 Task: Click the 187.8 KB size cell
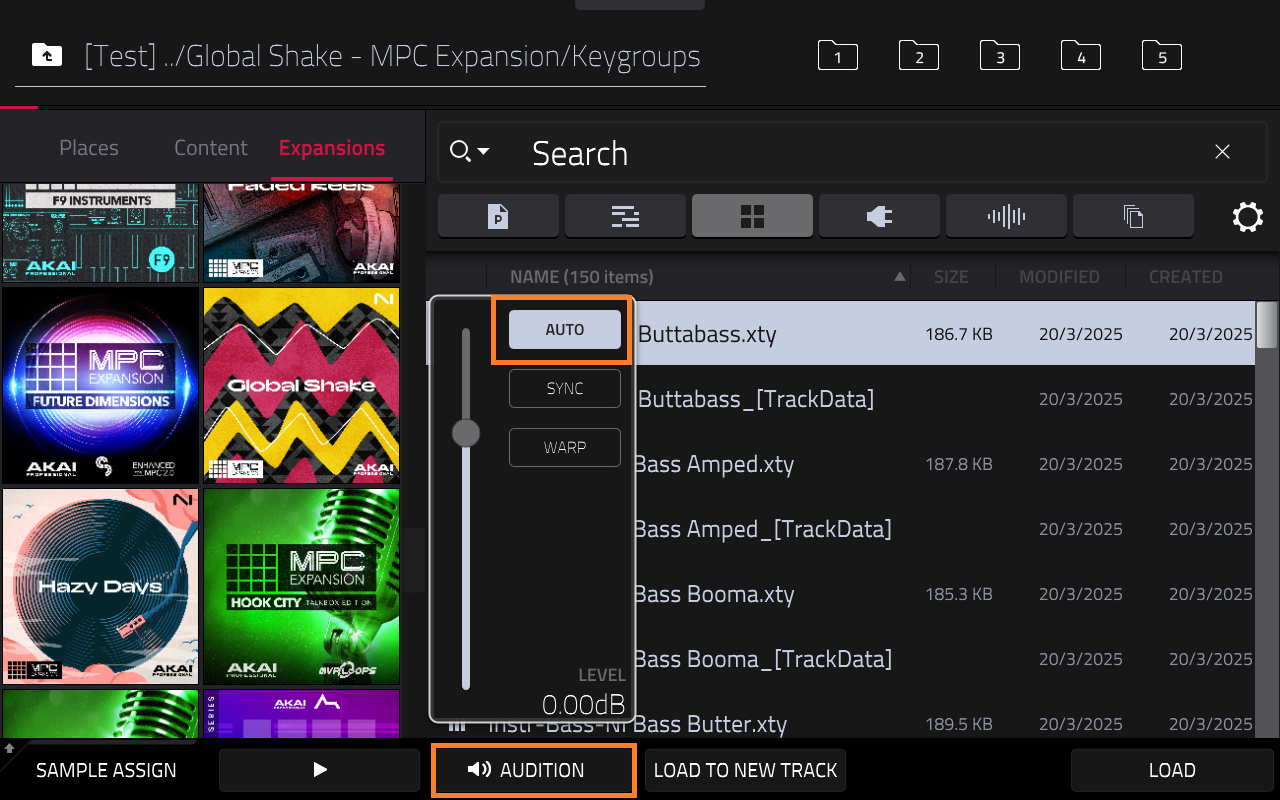click(x=959, y=464)
